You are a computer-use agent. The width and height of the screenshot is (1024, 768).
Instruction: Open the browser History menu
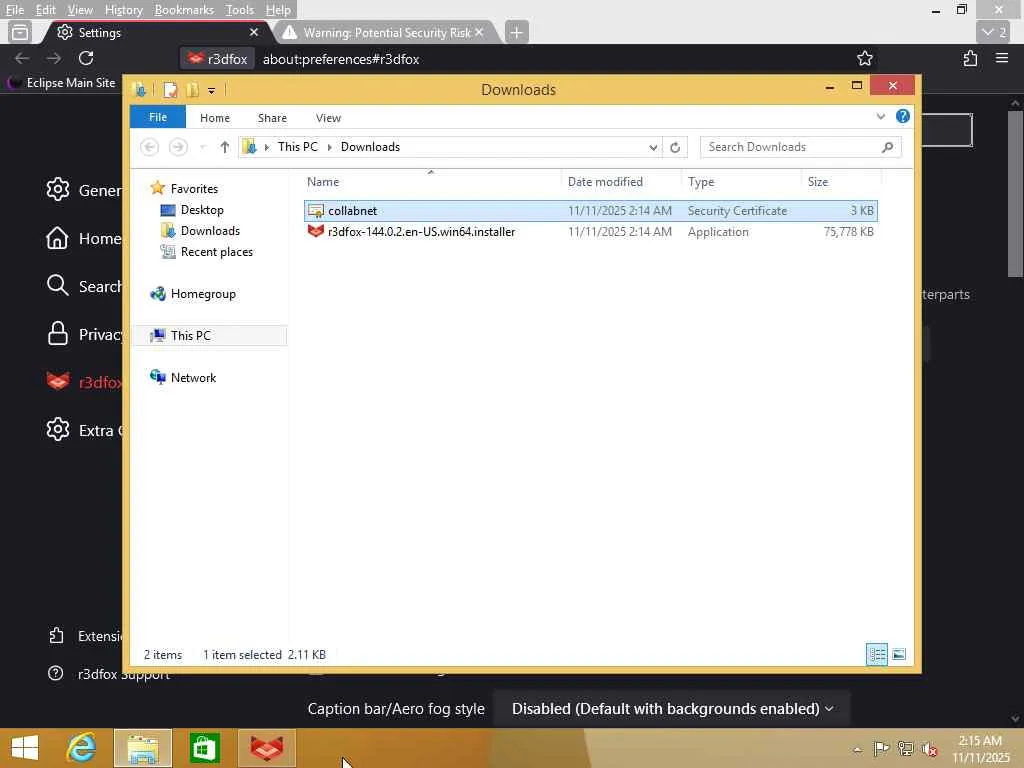[x=123, y=10]
